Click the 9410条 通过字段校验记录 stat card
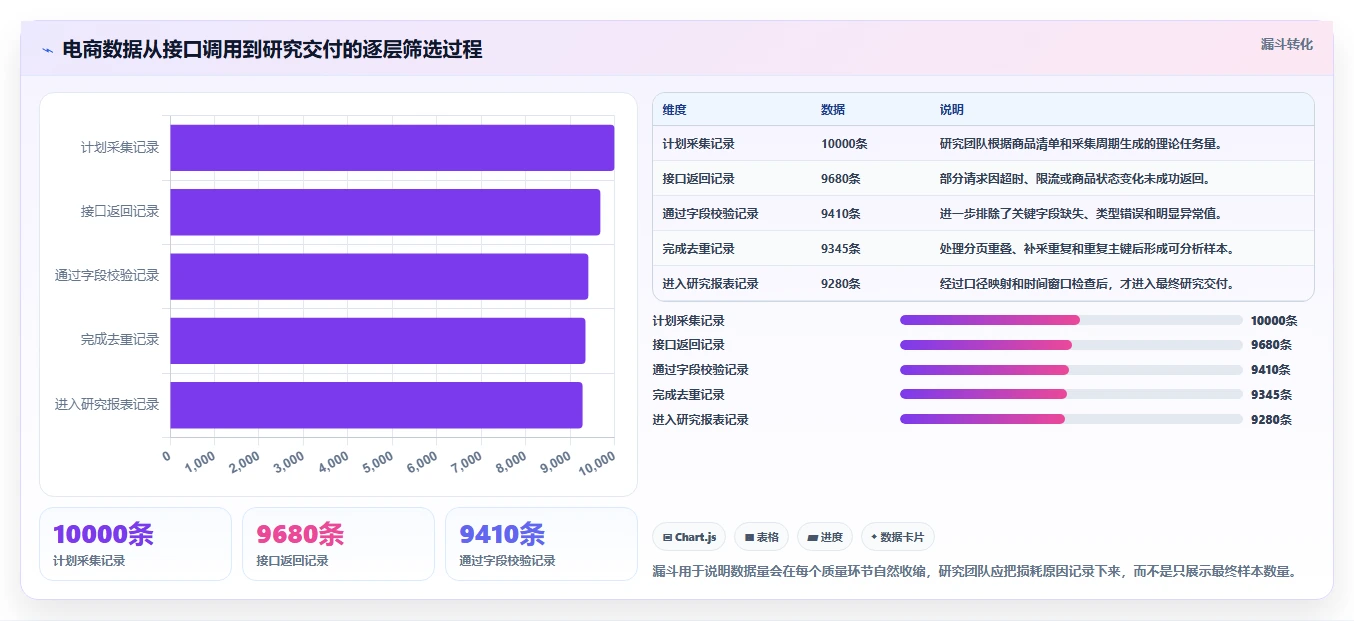The image size is (1354, 621). click(x=541, y=544)
